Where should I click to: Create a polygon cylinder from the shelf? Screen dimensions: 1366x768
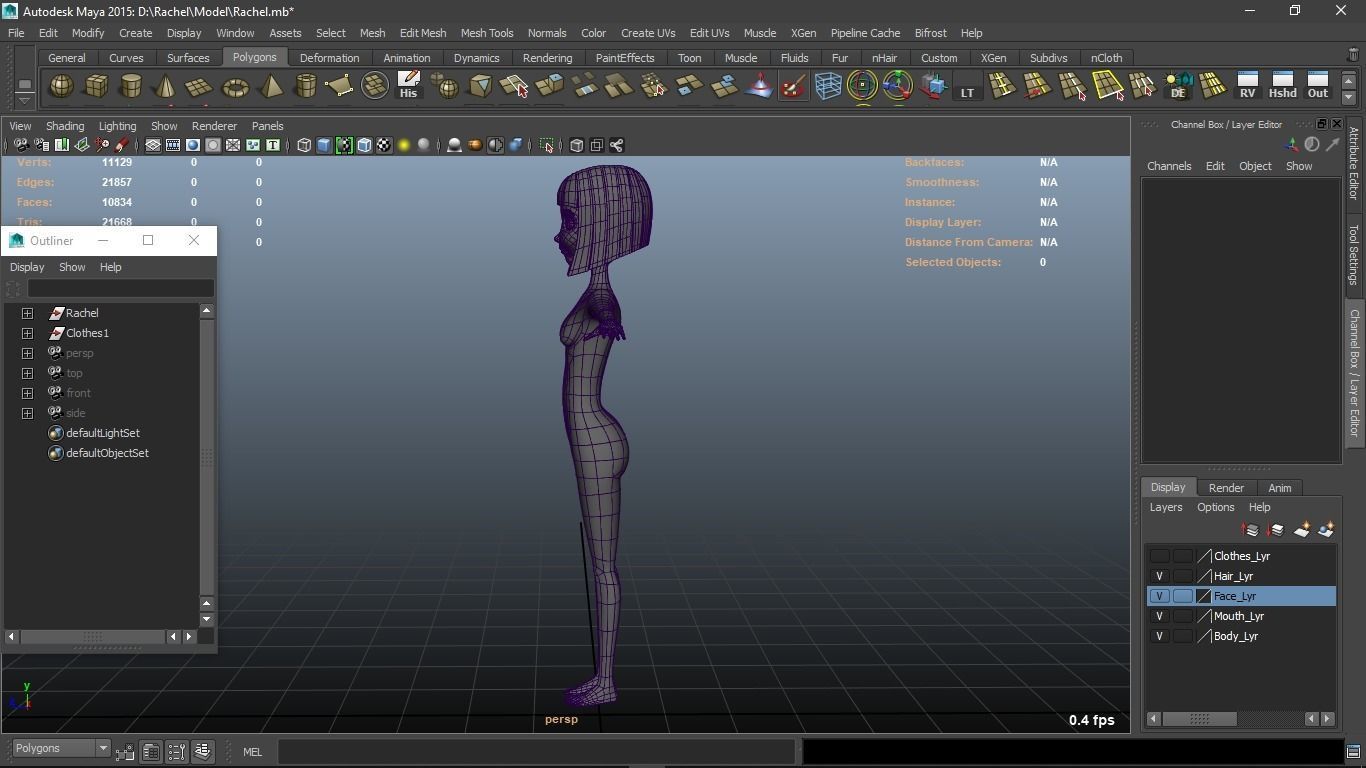(x=131, y=87)
